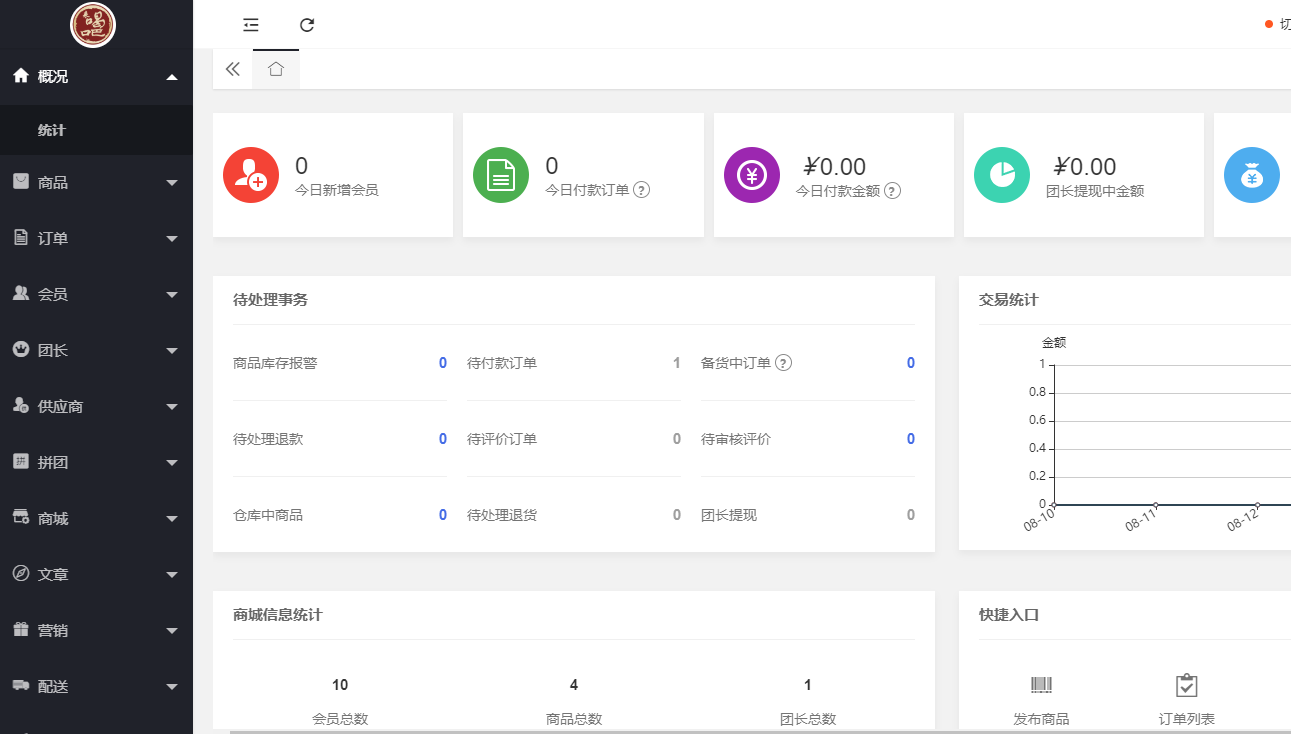
Task: Collapse the 概况 sidebar menu
Action: click(x=96, y=74)
